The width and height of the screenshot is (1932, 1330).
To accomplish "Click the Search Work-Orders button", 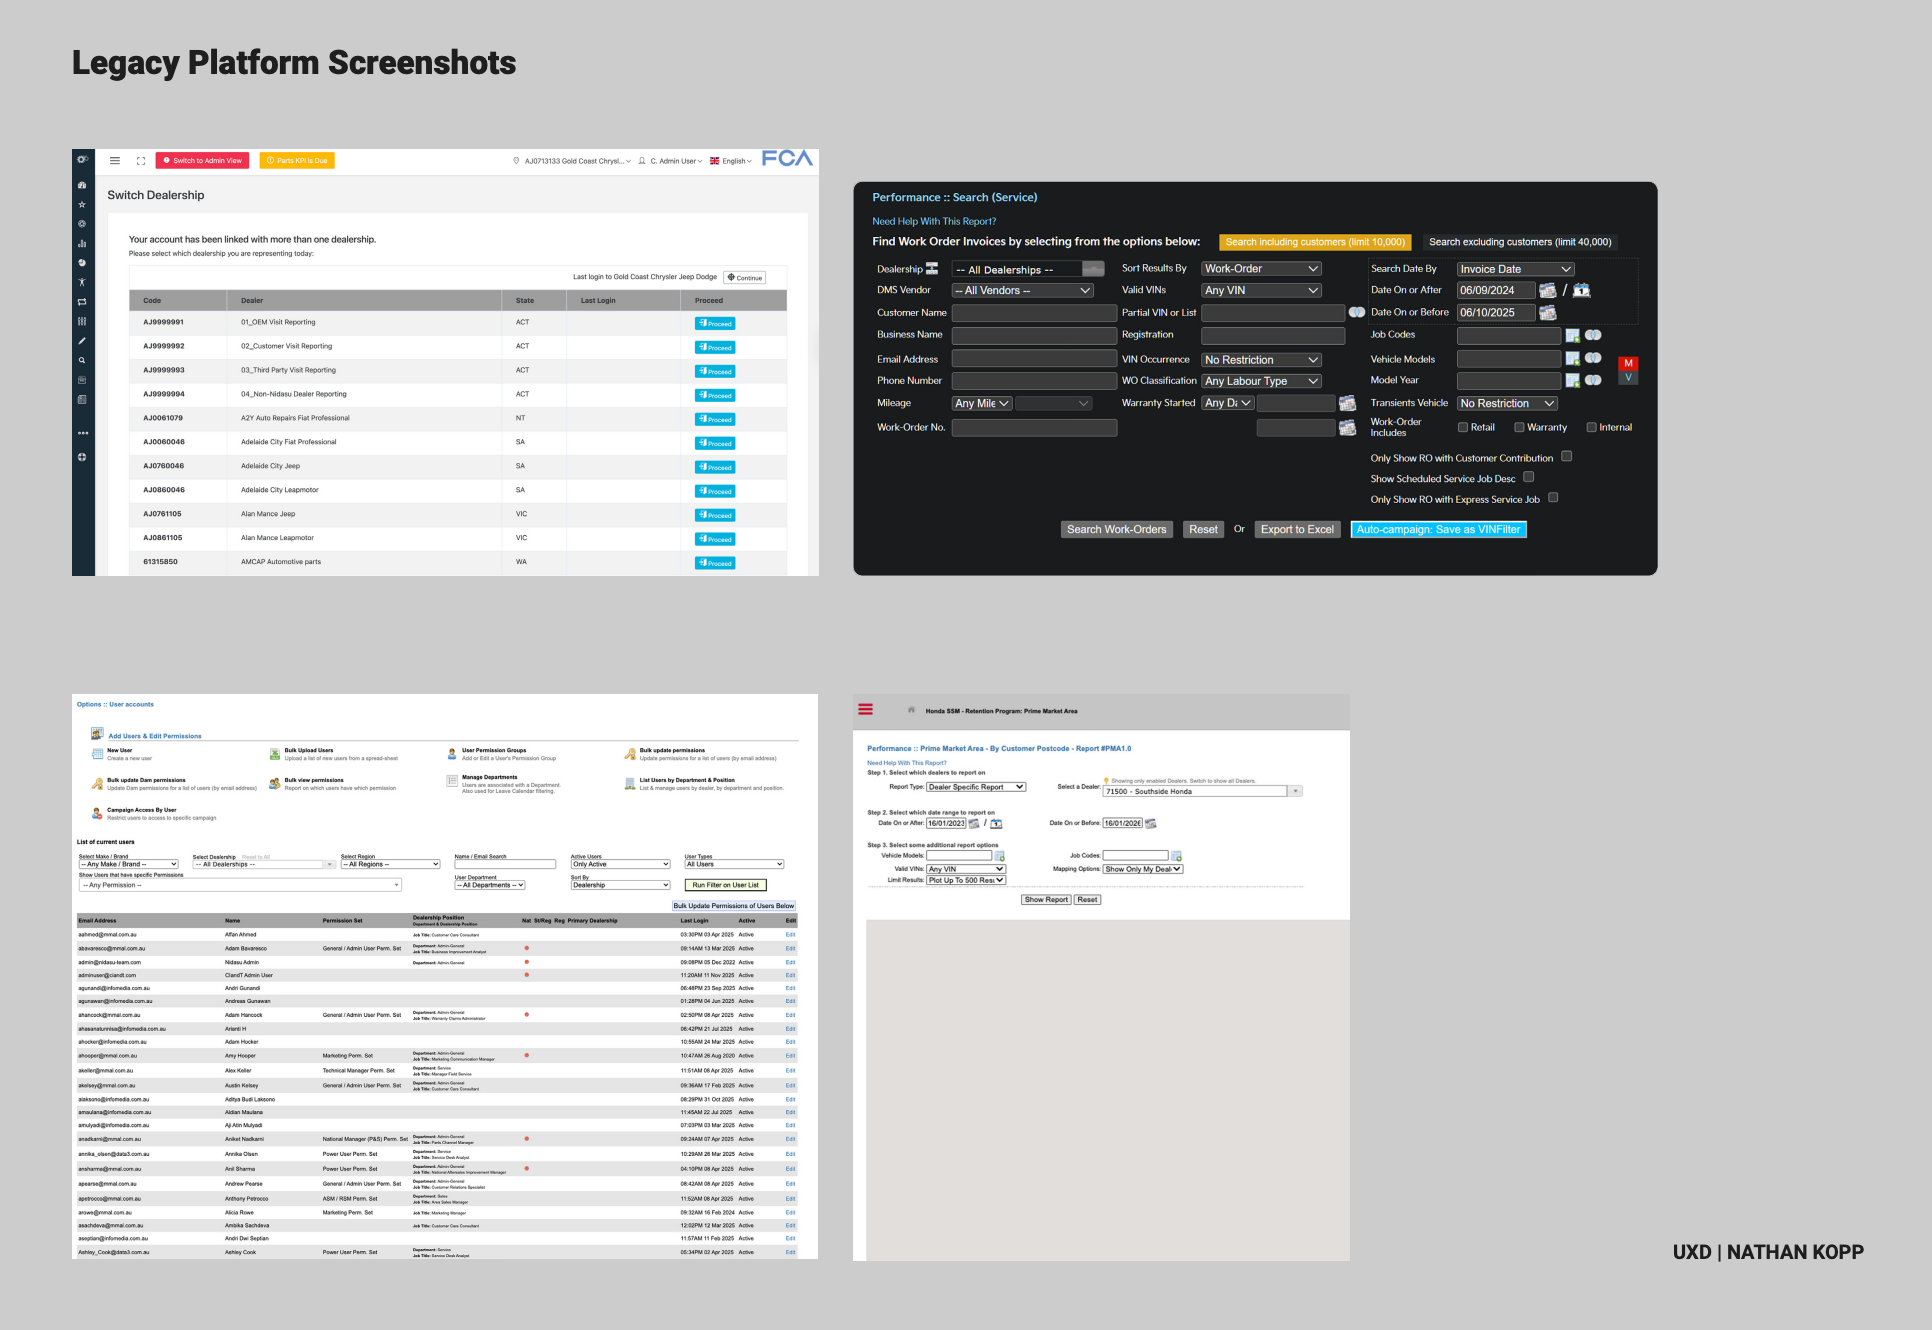I will point(1116,530).
